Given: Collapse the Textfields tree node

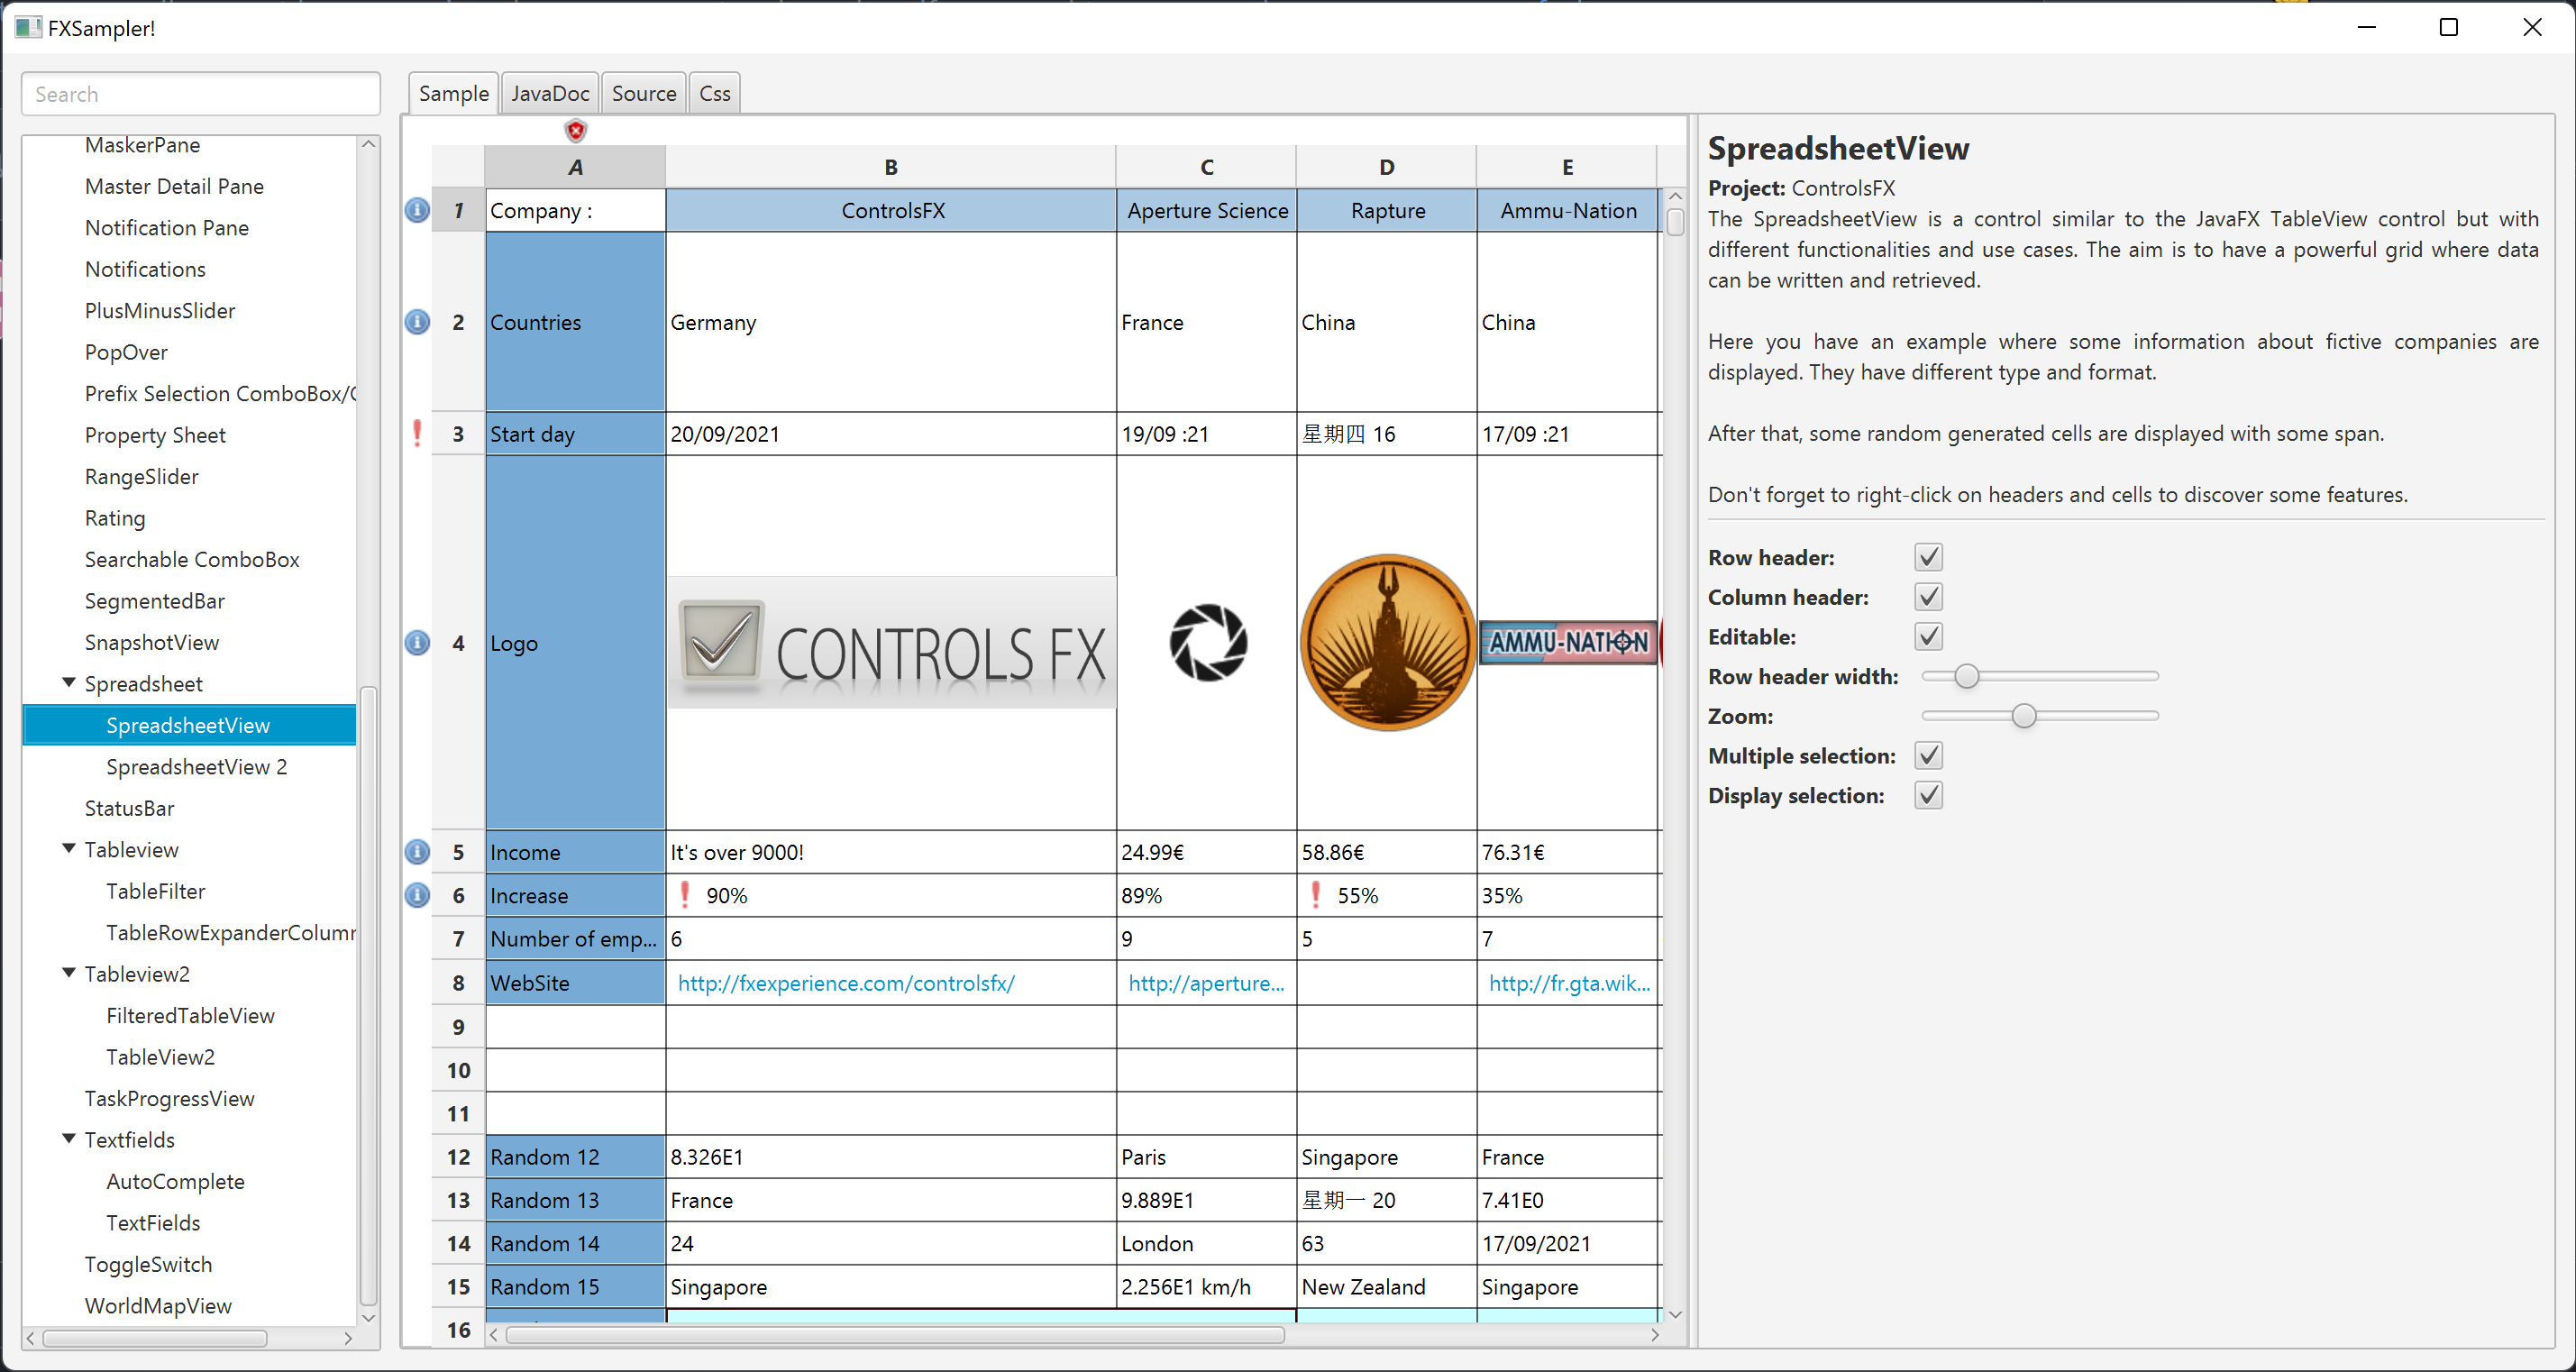Looking at the screenshot, I should tap(69, 1139).
